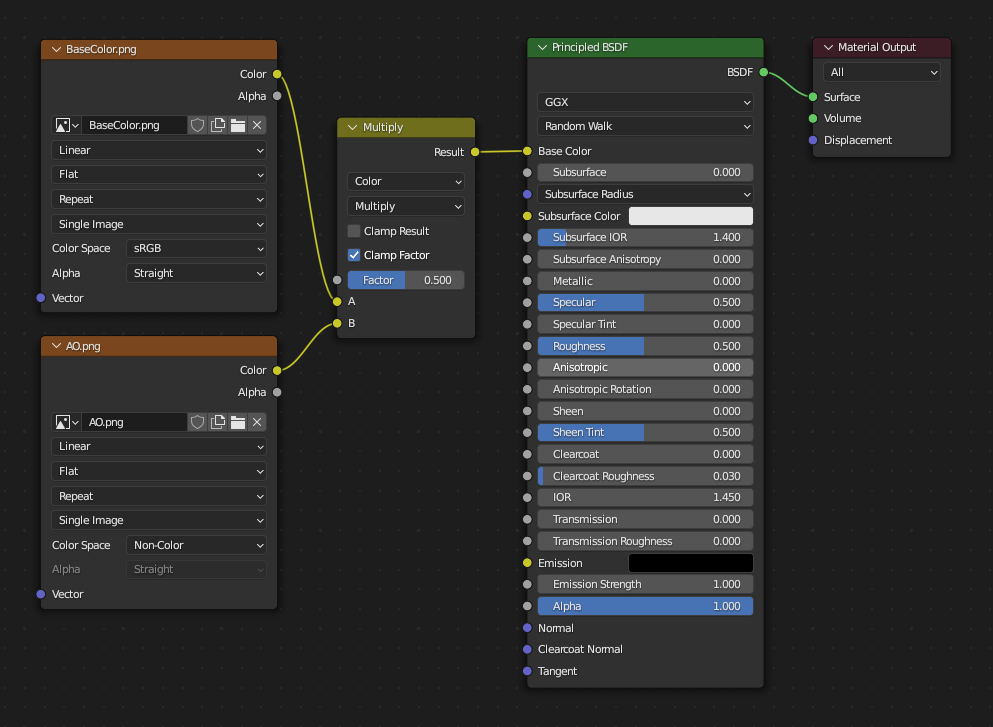Click BaseColor.png image name field
The image size is (993, 727).
(134, 125)
